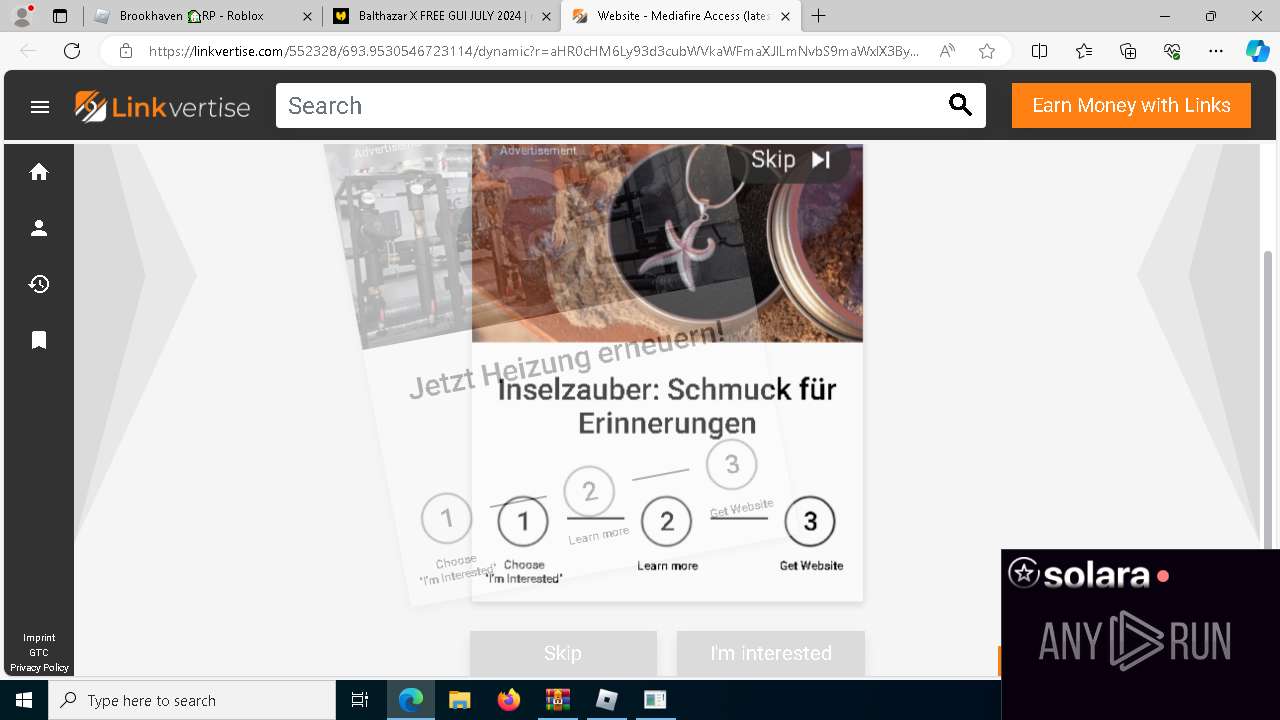Click step 1 Choose I'm Interested circle
Screen dimensions: 1280x720
(x=523, y=522)
